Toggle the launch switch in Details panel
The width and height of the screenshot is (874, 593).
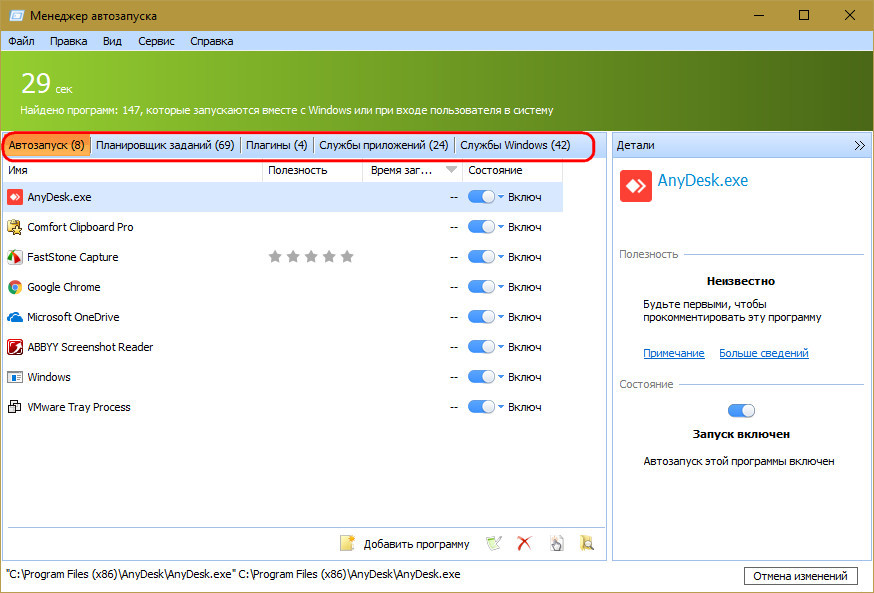741,411
